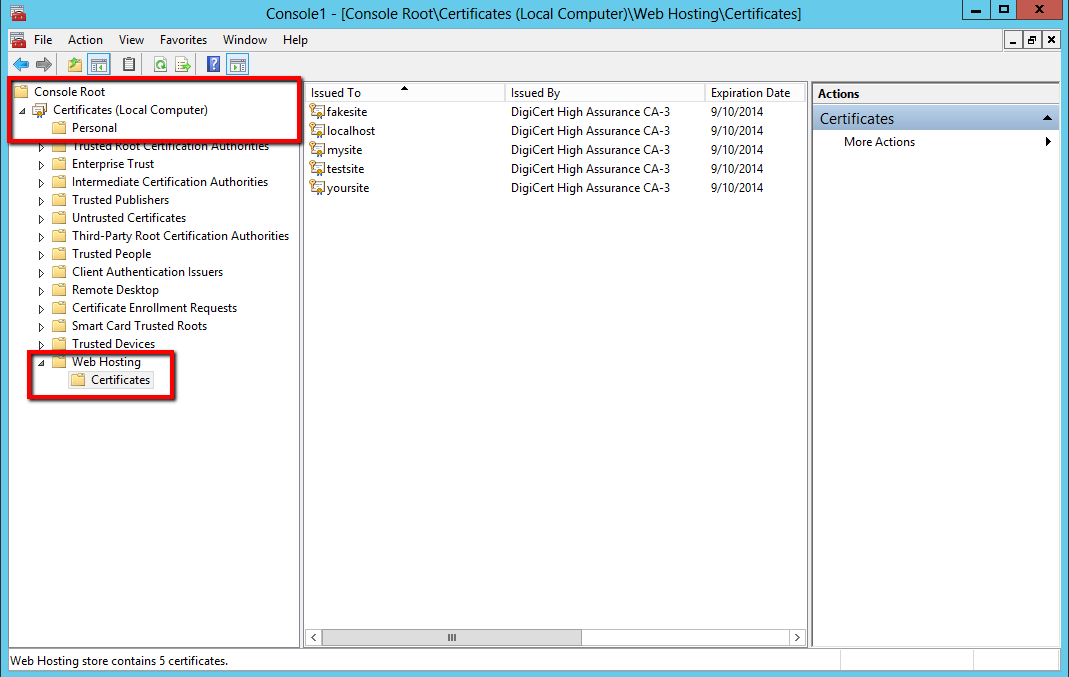Open Help via the question mark icon
1069x677 pixels.
click(213, 65)
